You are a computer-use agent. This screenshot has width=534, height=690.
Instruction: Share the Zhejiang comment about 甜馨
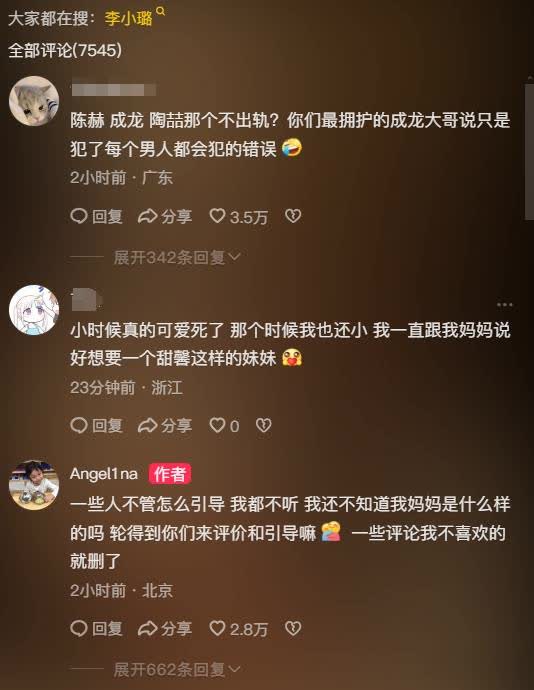pyautogui.click(x=165, y=426)
